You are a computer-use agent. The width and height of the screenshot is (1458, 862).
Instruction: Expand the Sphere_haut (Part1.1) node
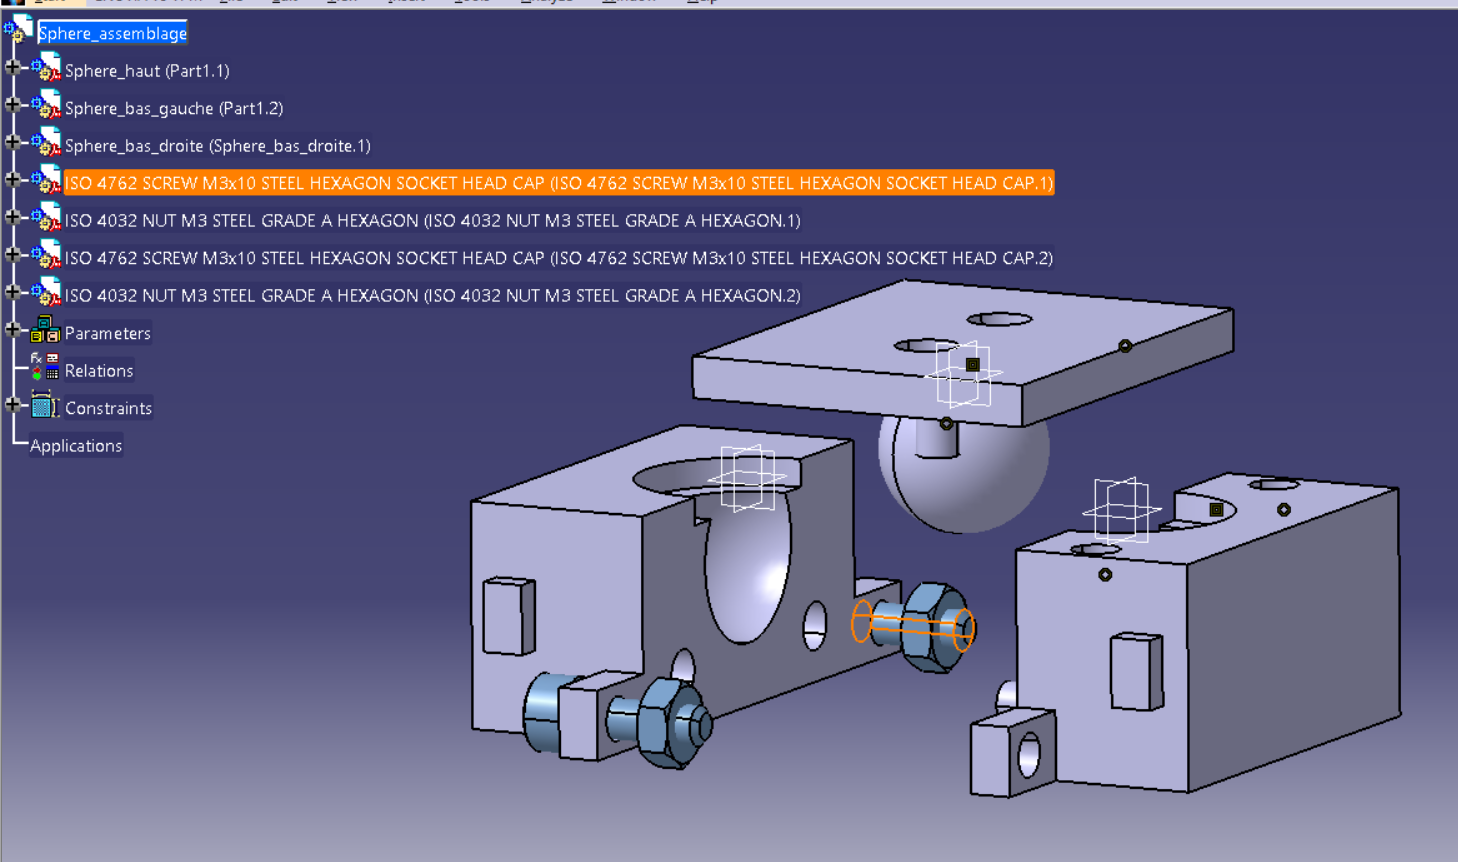(13, 67)
